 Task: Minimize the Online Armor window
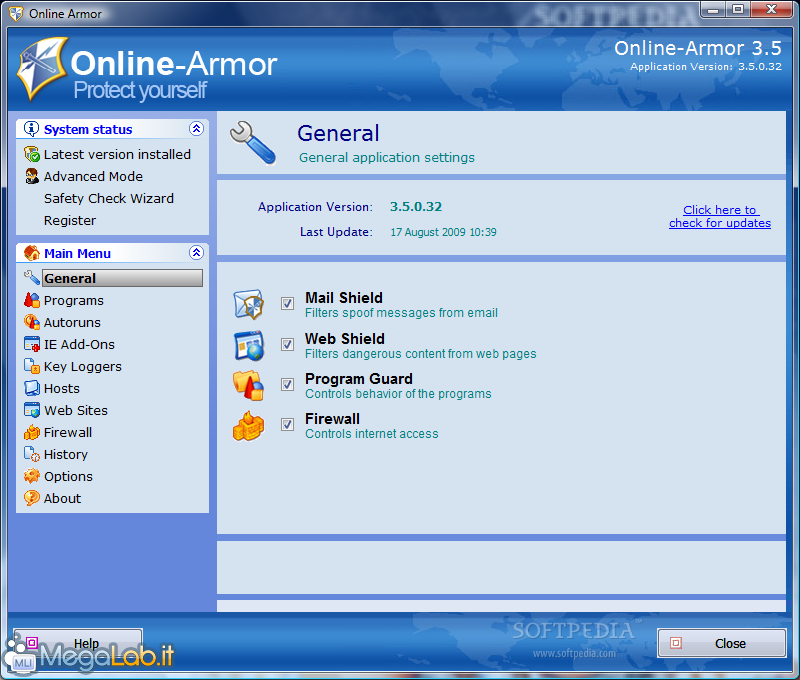pyautogui.click(x=713, y=9)
